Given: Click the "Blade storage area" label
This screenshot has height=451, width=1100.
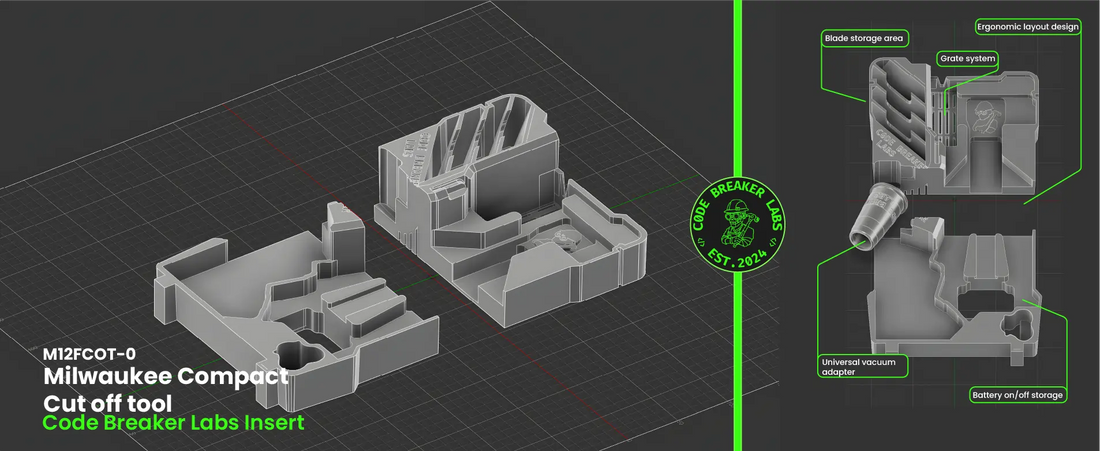Looking at the screenshot, I should click(x=864, y=38).
